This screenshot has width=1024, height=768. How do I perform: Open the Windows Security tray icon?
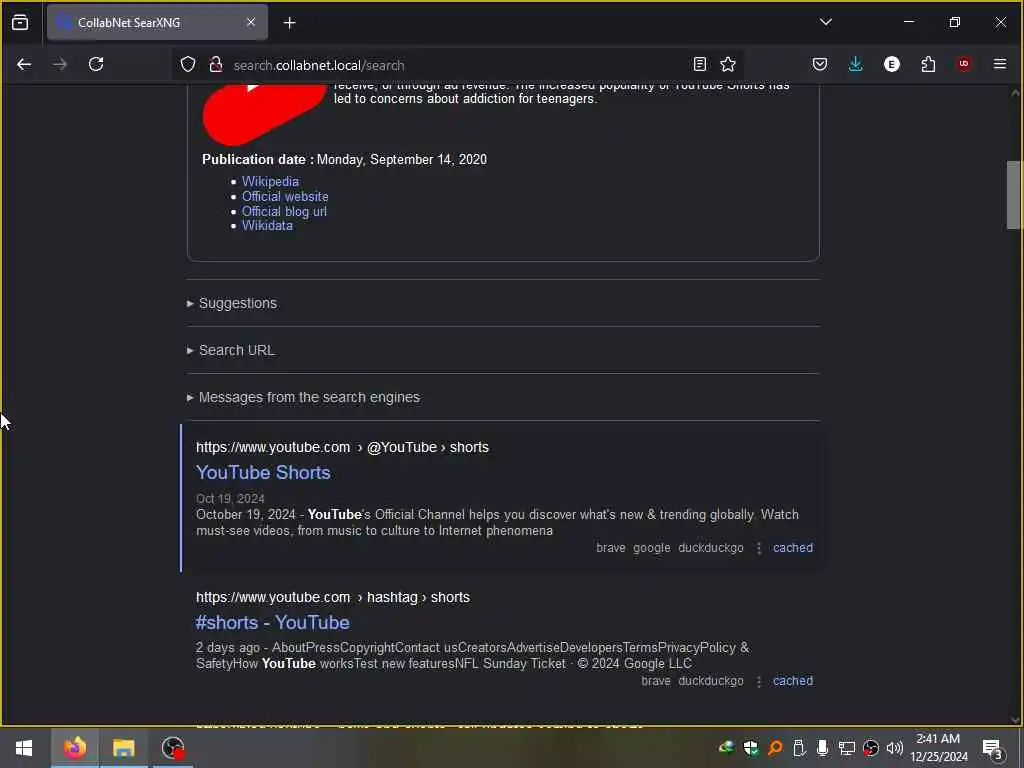click(751, 748)
